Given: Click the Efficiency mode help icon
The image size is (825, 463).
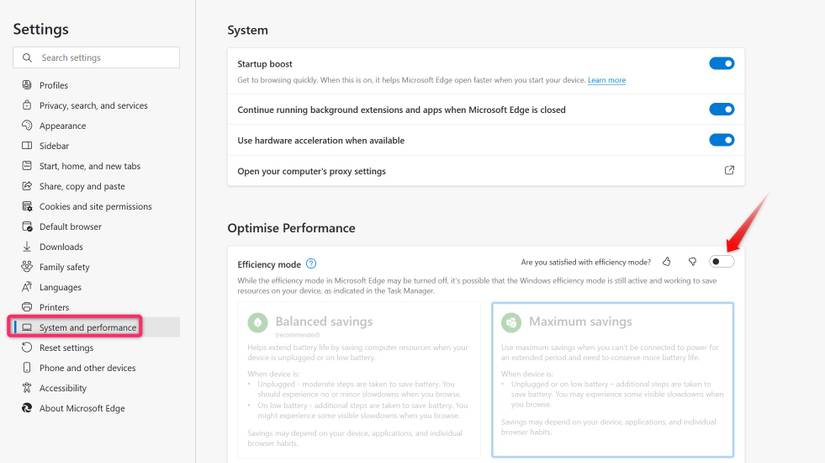Looking at the screenshot, I should click(311, 264).
